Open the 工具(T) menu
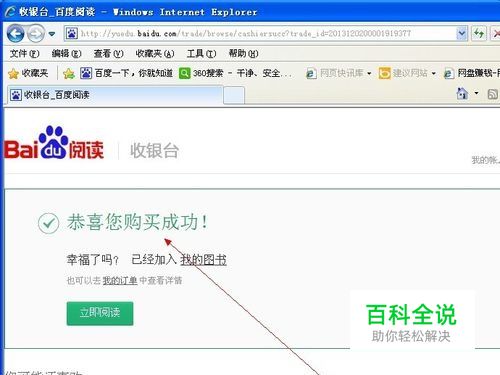 point(201,53)
